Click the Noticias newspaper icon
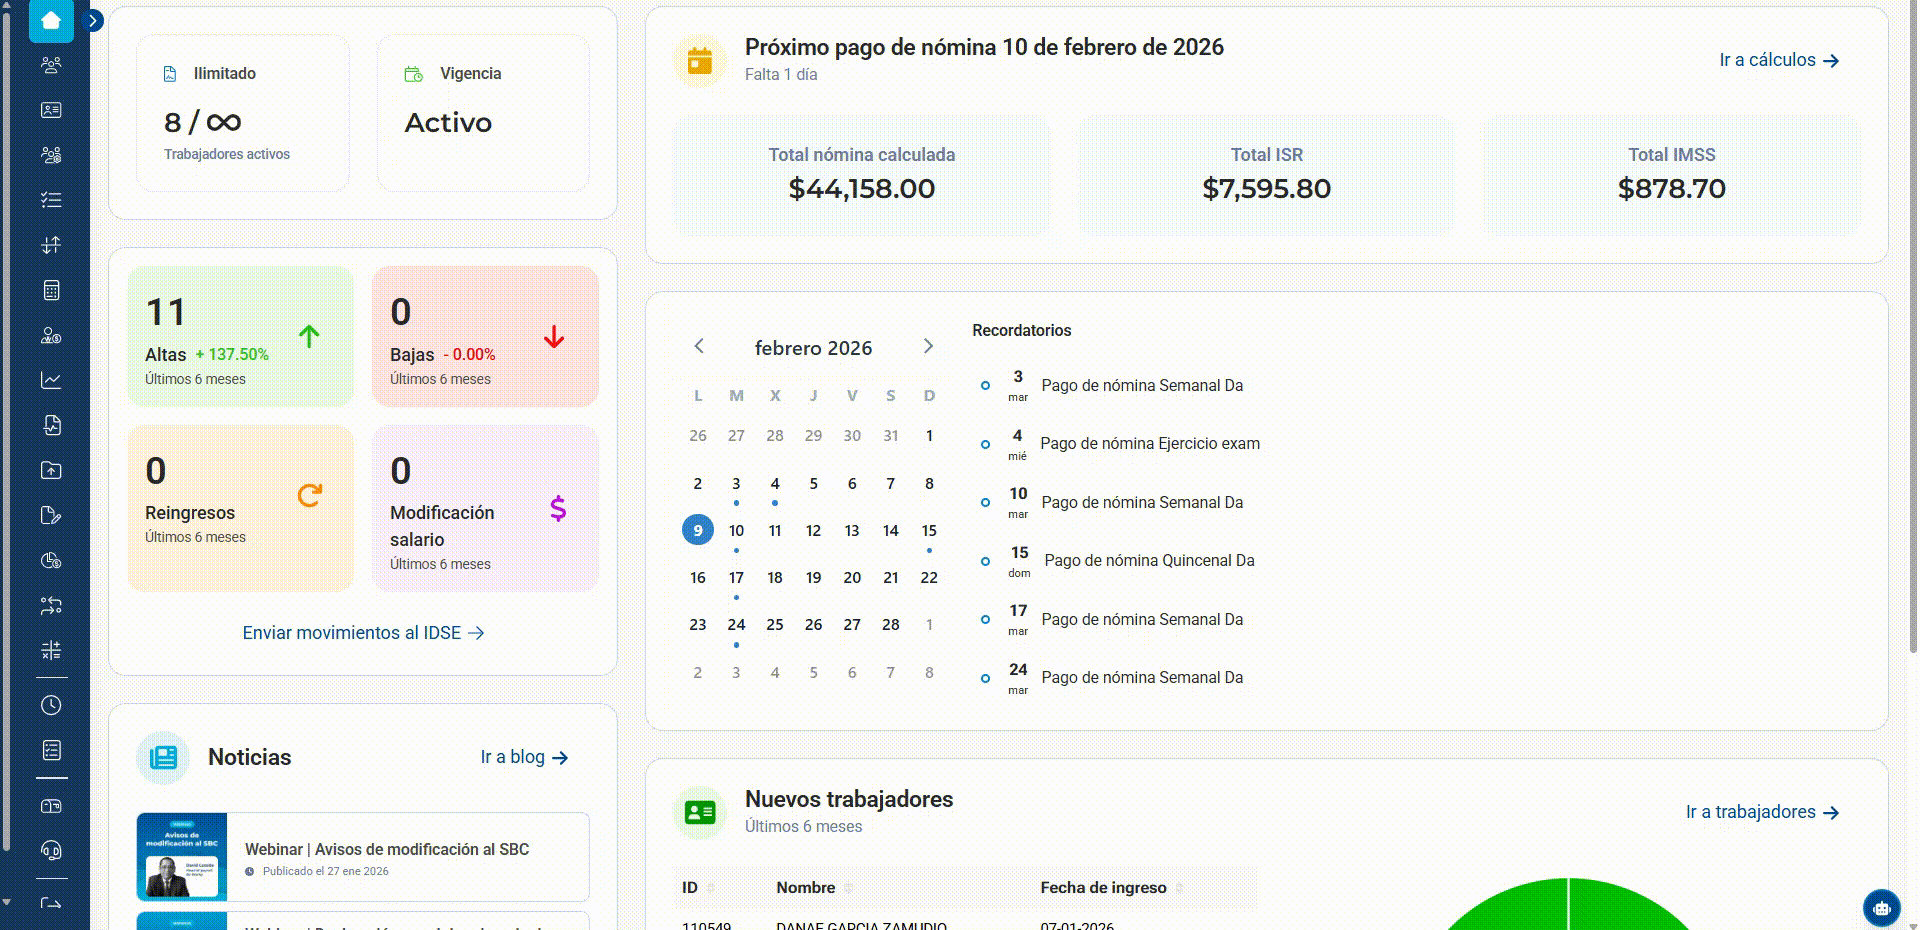Image resolution: width=1920 pixels, height=930 pixels. 163,757
